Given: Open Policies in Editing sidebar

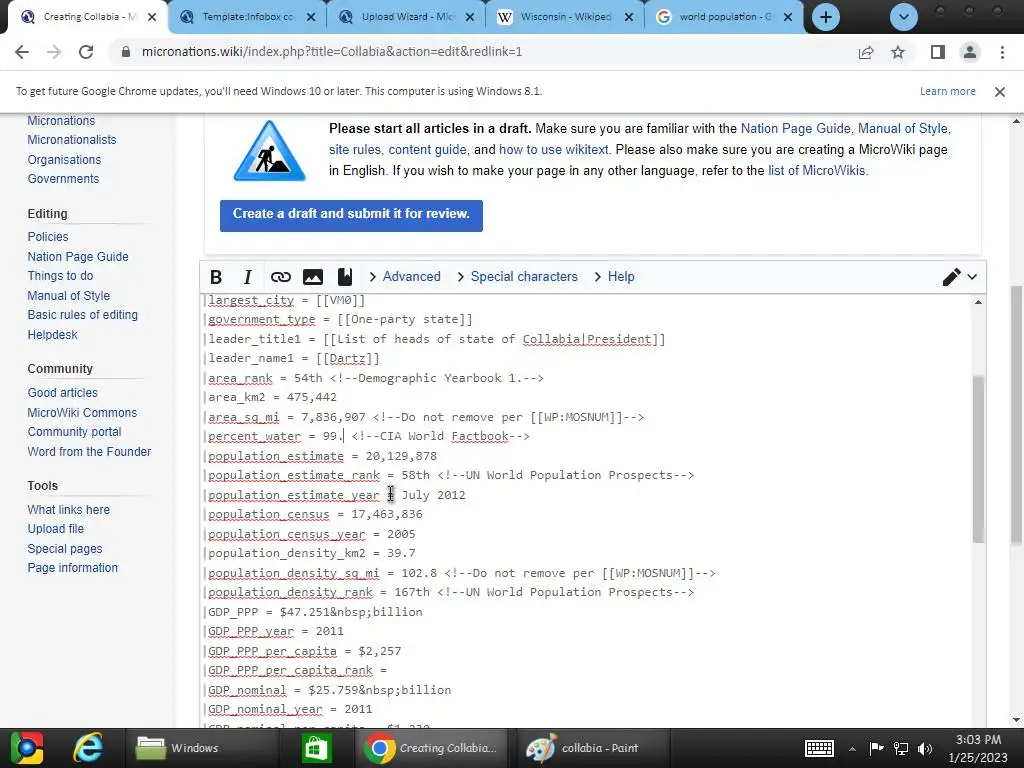Looking at the screenshot, I should (x=48, y=236).
